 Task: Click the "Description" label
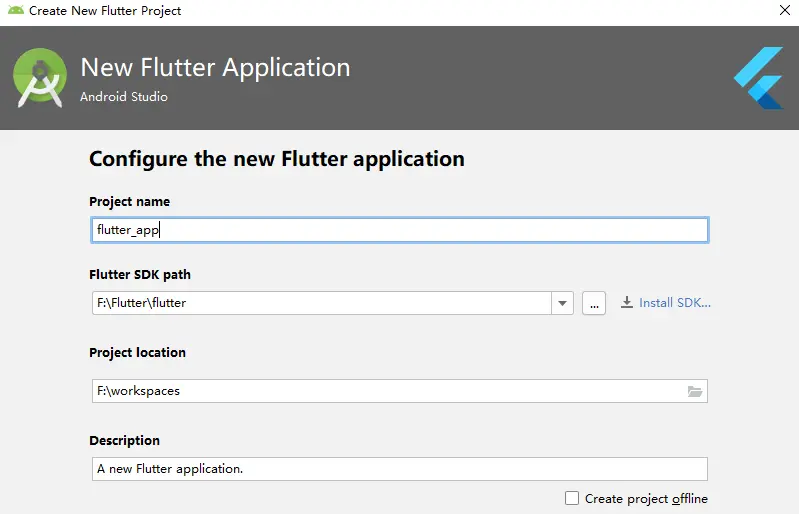point(124,441)
